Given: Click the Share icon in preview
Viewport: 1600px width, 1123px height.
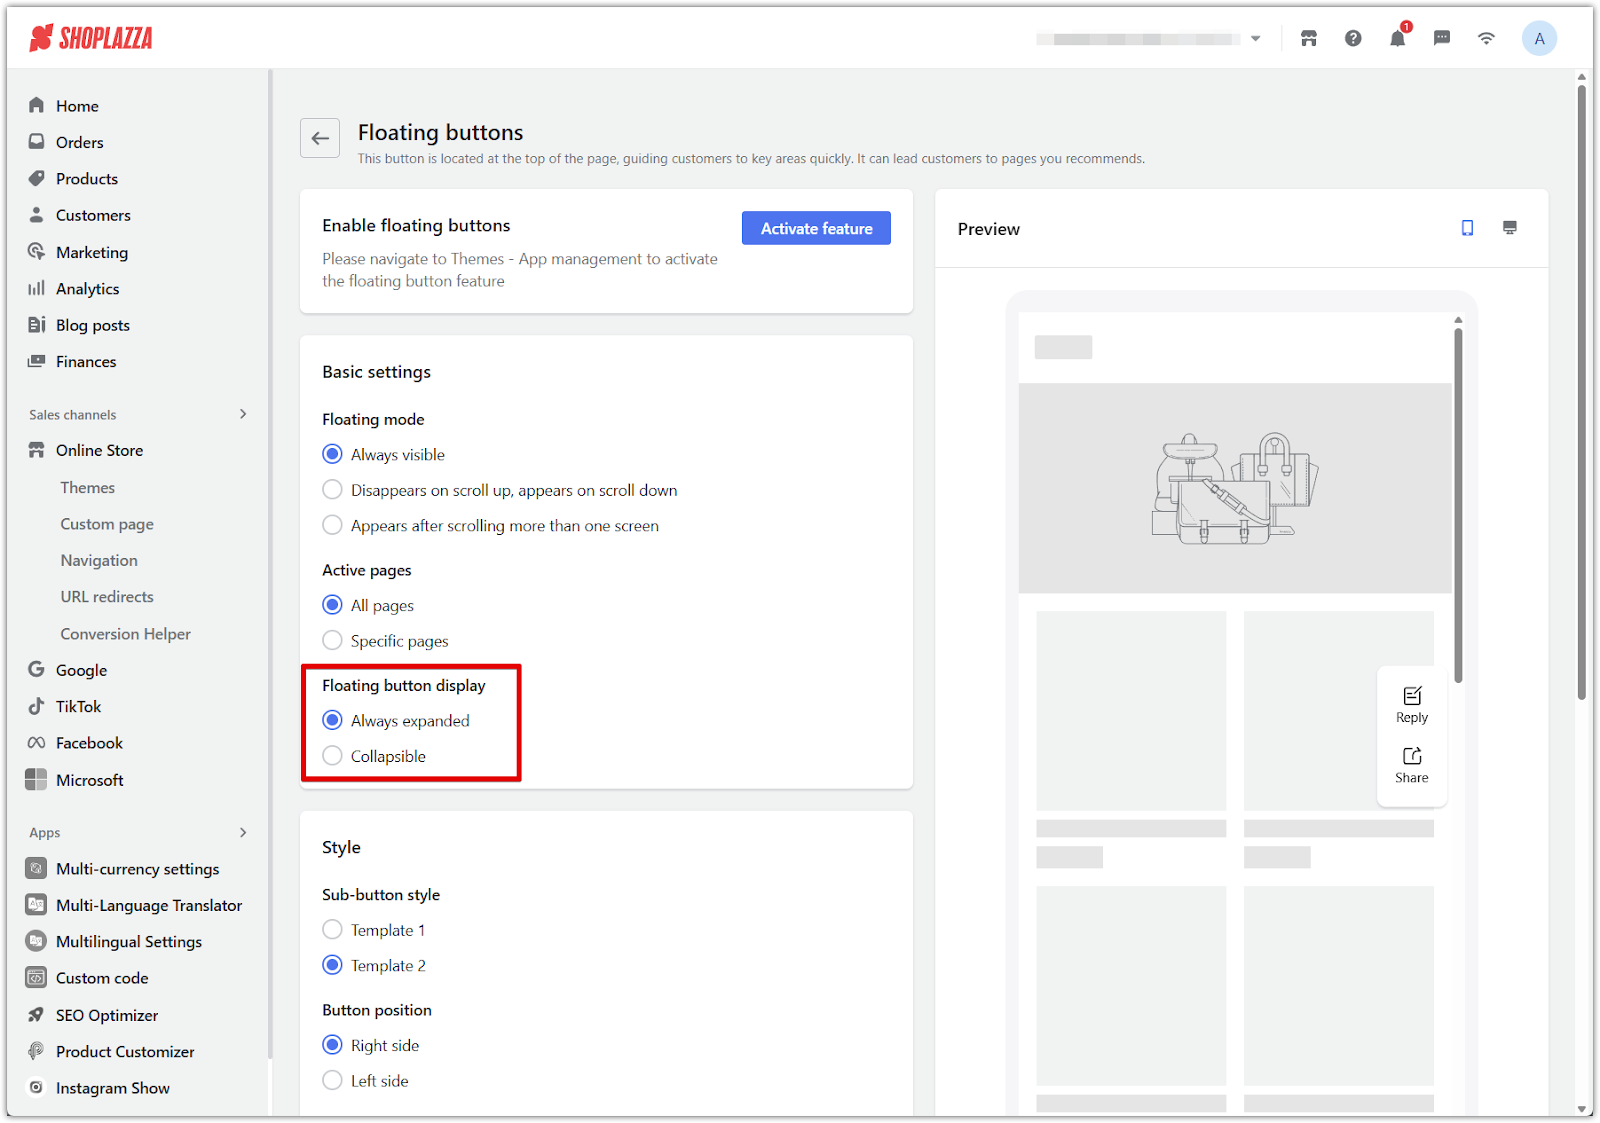Looking at the screenshot, I should [x=1412, y=765].
